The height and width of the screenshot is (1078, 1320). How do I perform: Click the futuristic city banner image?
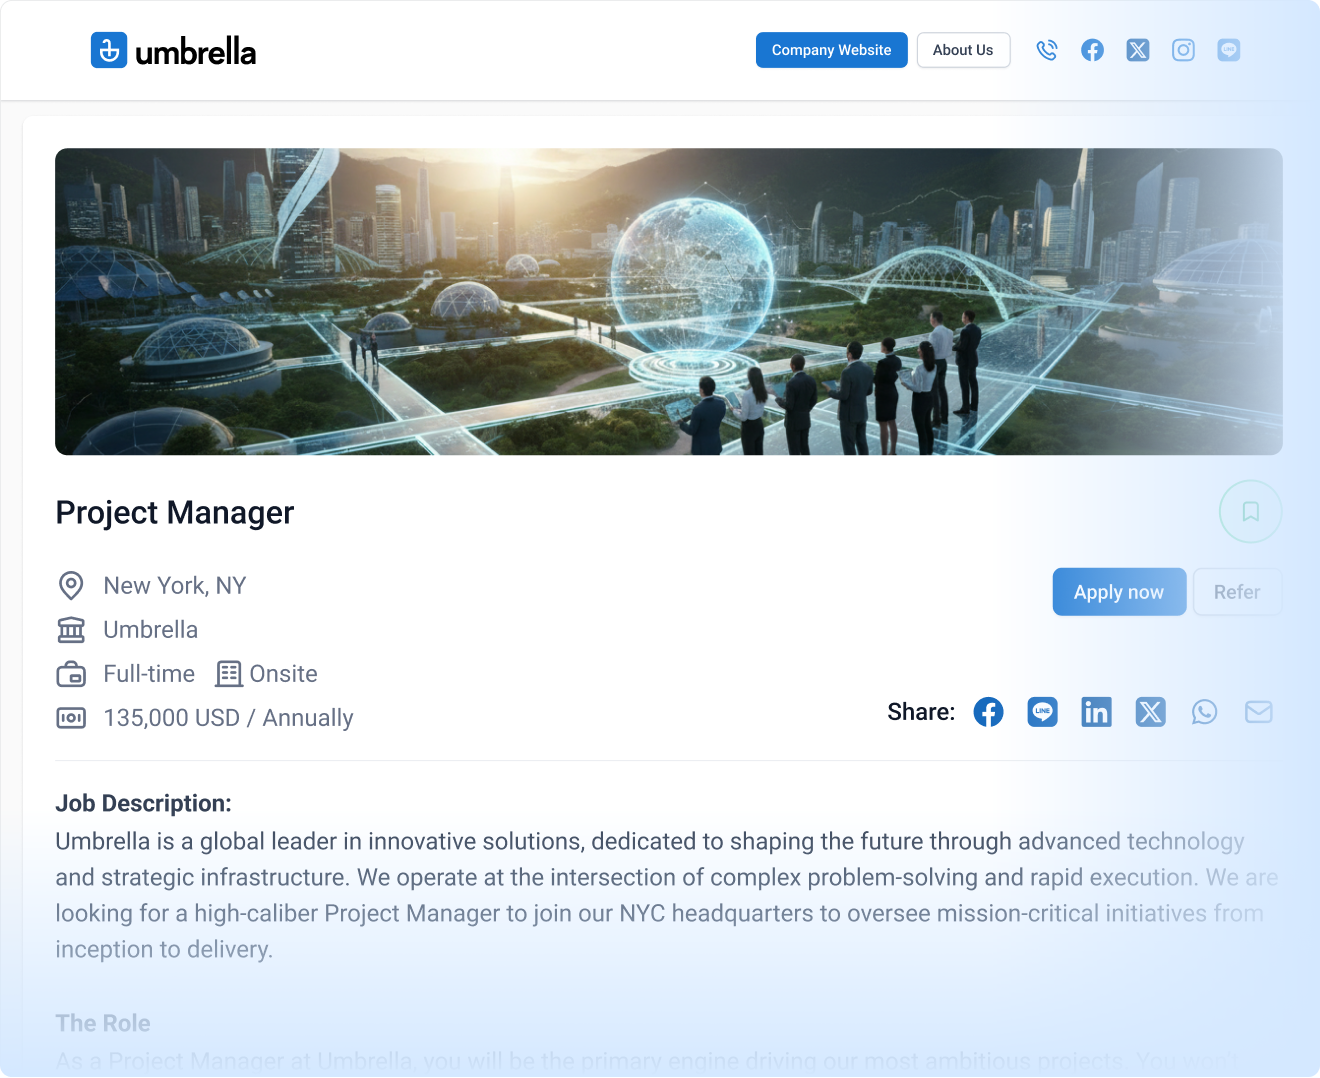tap(669, 302)
